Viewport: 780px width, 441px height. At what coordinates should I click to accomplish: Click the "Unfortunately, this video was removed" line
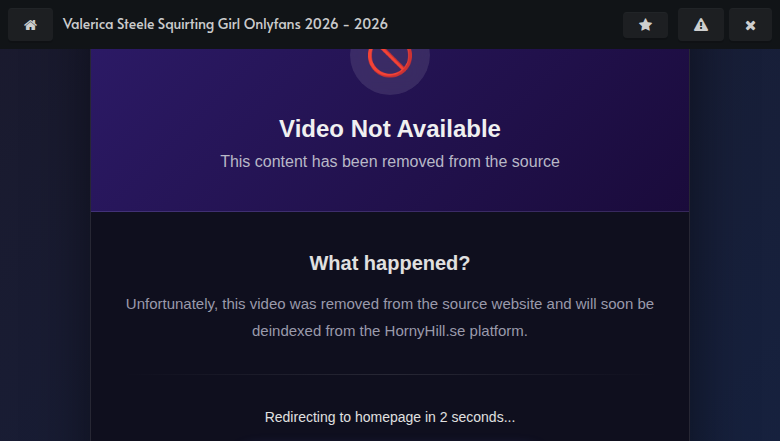(x=389, y=304)
